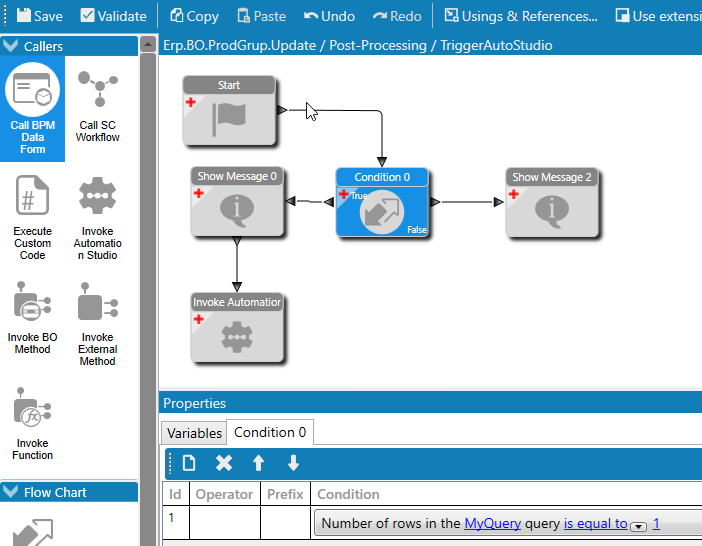Click the Copy toolbar button
The image size is (702, 546).
(x=194, y=16)
